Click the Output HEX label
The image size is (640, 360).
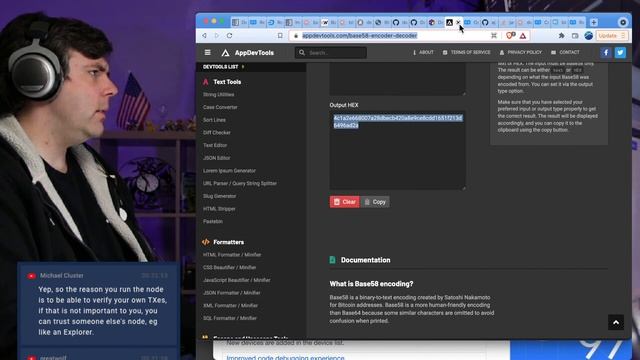point(344,105)
